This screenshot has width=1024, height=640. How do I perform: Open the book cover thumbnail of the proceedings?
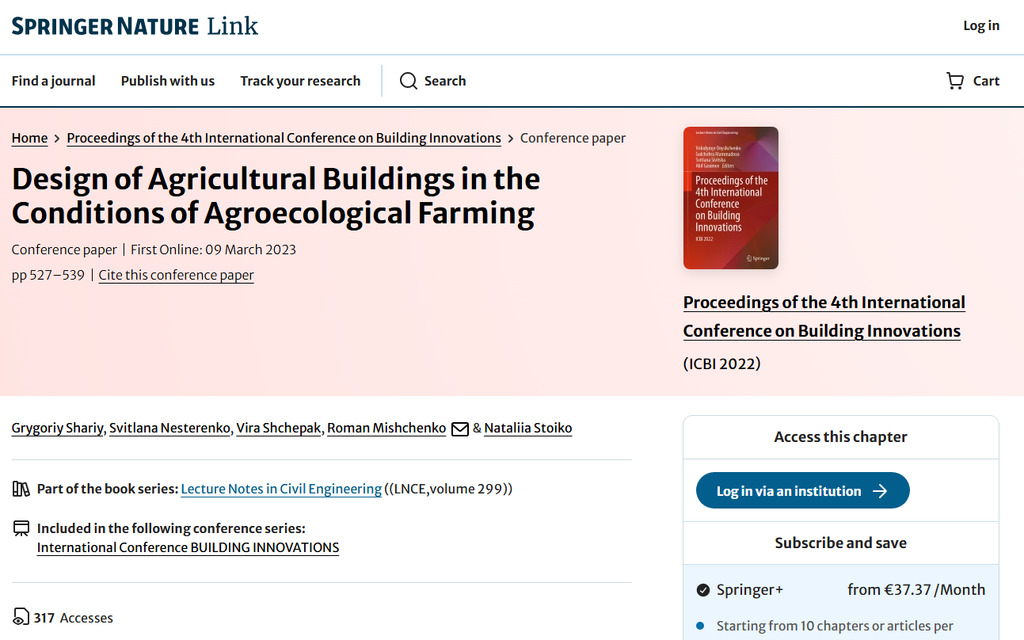(x=730, y=197)
